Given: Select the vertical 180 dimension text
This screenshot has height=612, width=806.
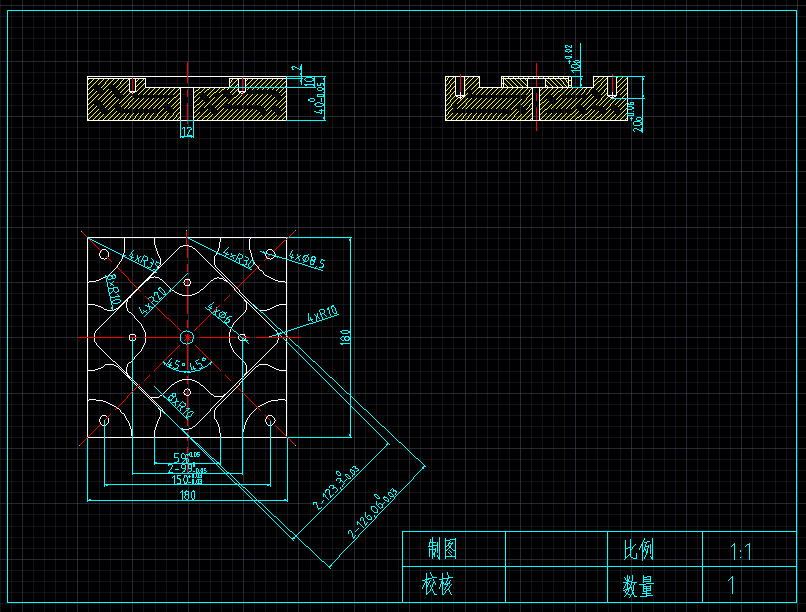Looking at the screenshot, I should click(x=346, y=338).
